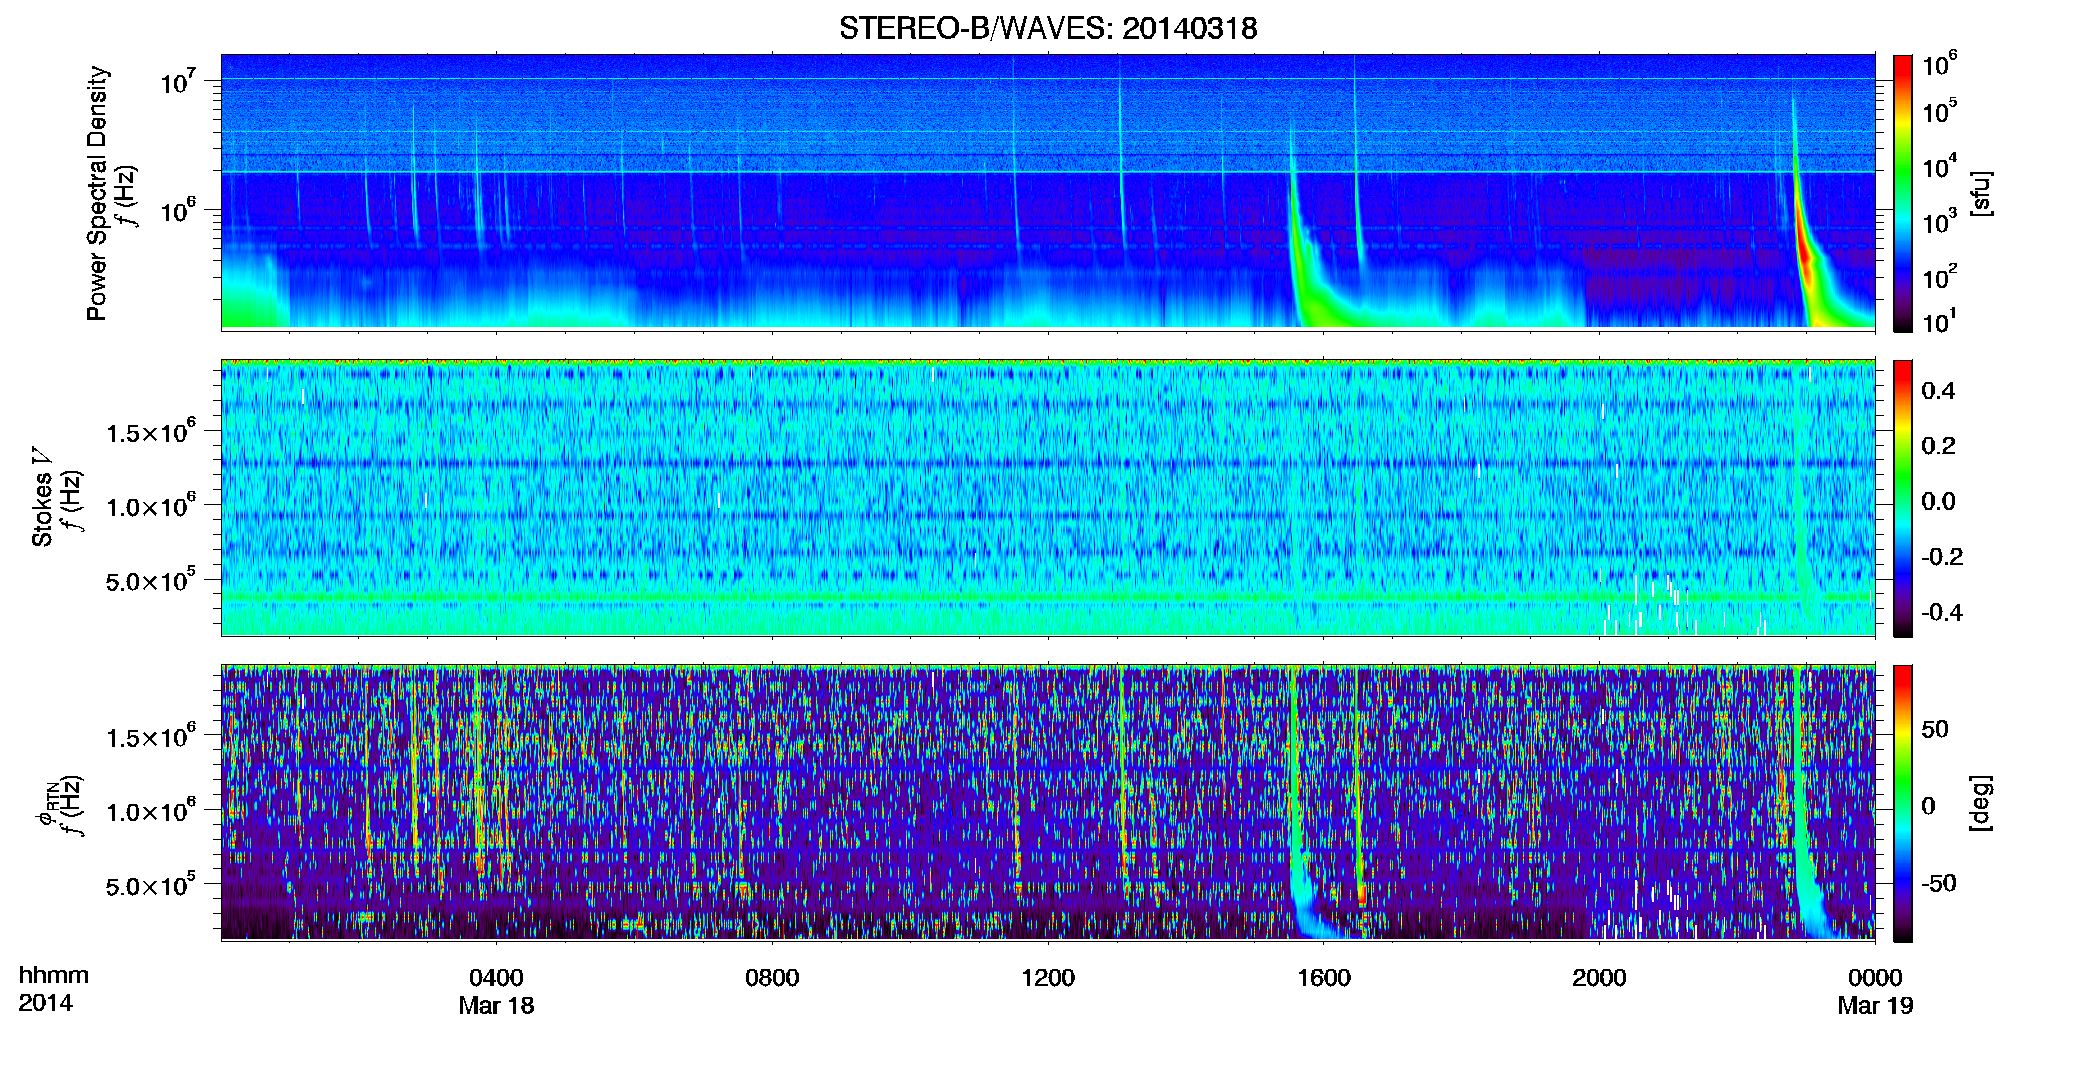Click the 0.0 label on Stokes colorbar
The height and width of the screenshot is (1080, 2096).
click(1938, 502)
